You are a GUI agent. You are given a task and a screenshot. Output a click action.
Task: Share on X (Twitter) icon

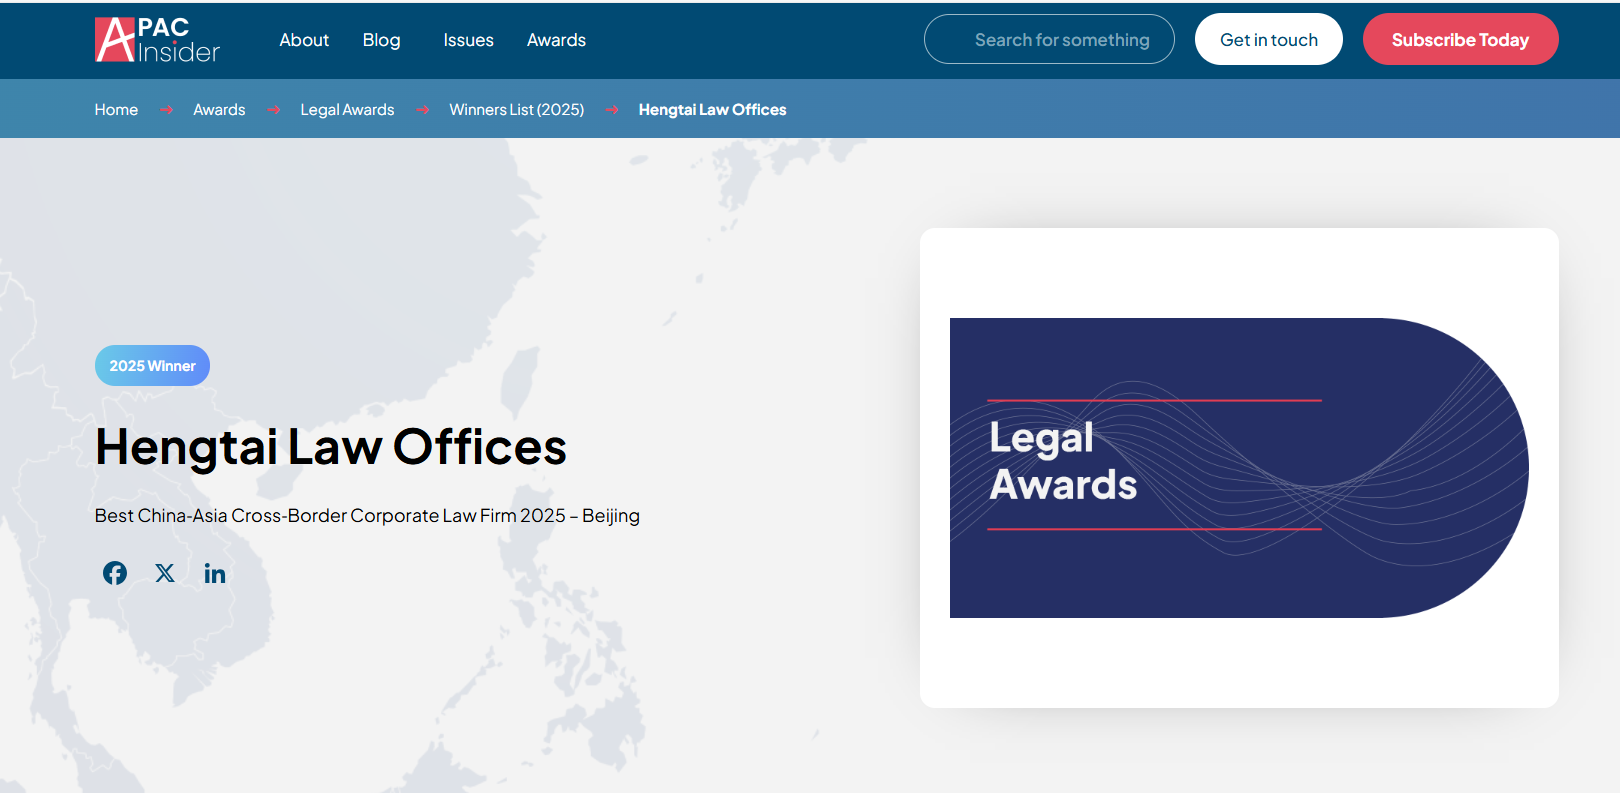[165, 573]
